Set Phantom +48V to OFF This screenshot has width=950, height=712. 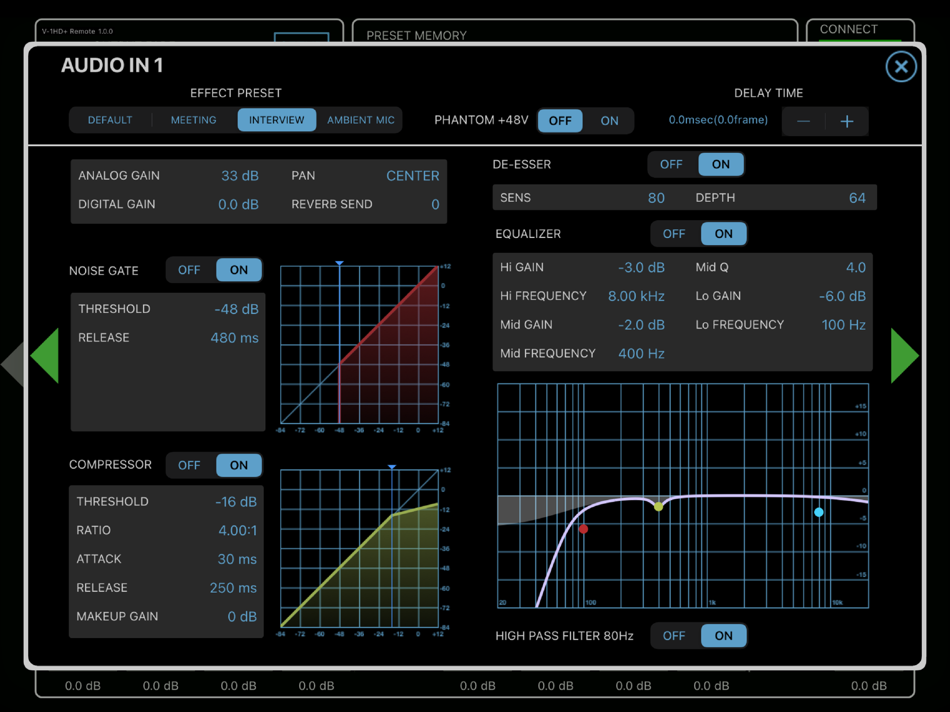[560, 121]
